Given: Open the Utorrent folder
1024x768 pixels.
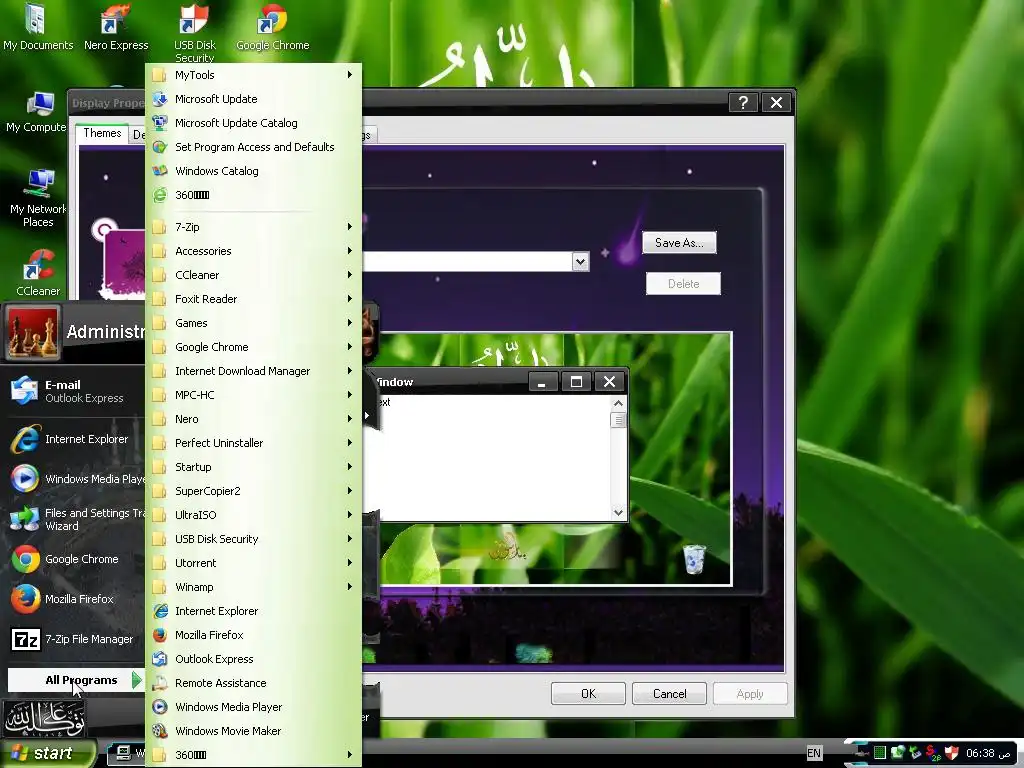Looking at the screenshot, I should (253, 563).
